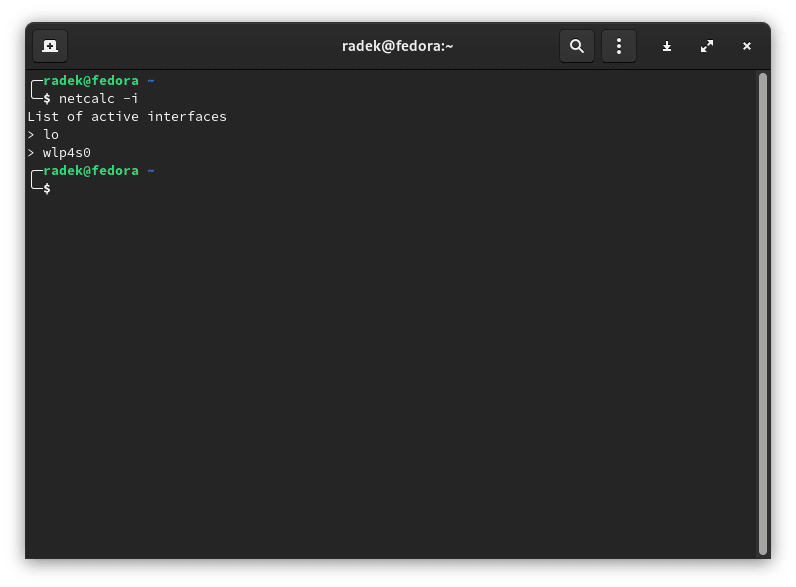796x587 pixels.
Task: Close the terminal window
Action: 747,46
